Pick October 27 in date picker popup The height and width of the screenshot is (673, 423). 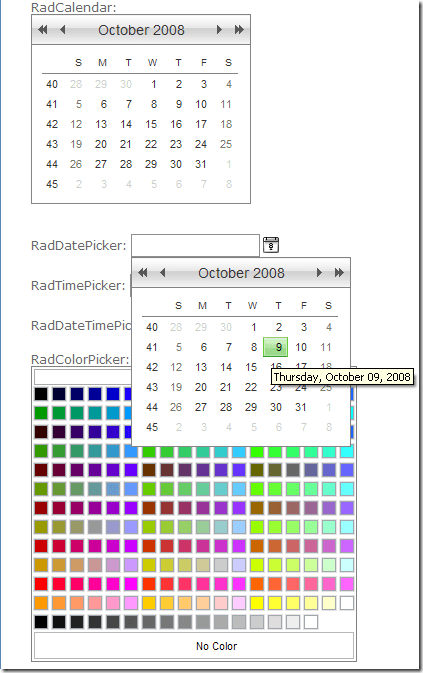pyautogui.click(x=201, y=407)
